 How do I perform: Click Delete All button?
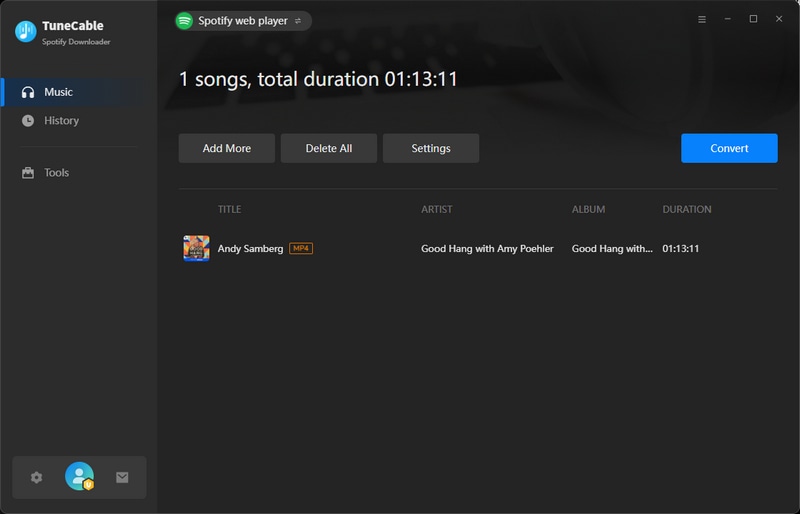click(329, 148)
